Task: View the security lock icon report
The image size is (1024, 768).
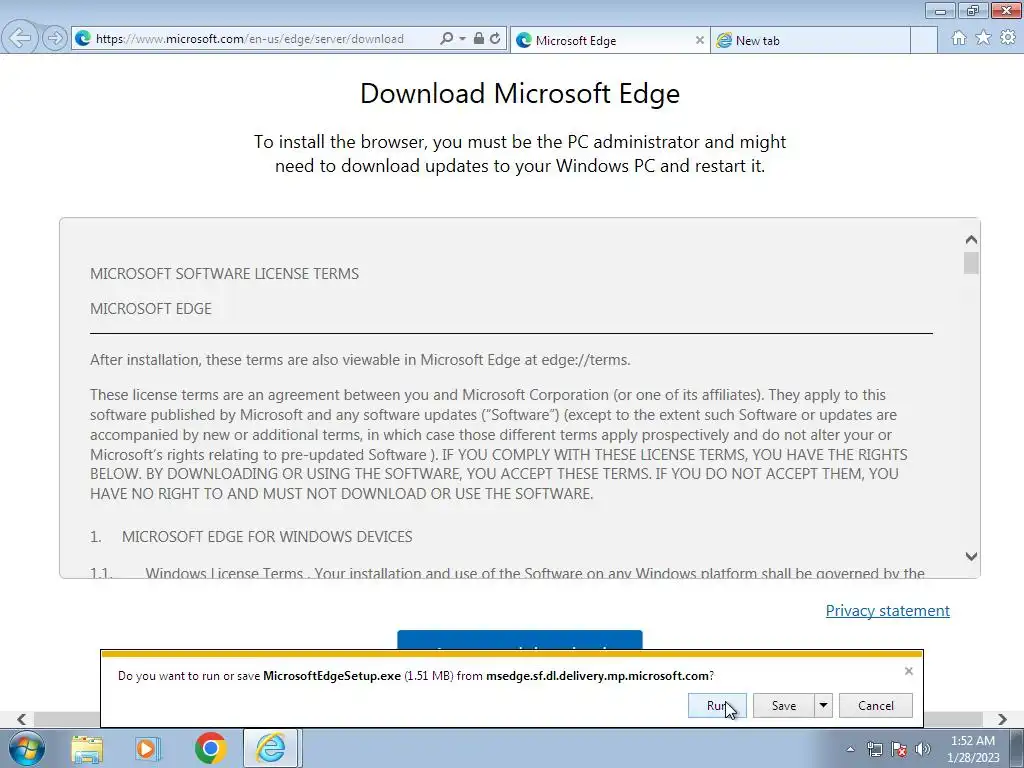Action: [x=479, y=39]
